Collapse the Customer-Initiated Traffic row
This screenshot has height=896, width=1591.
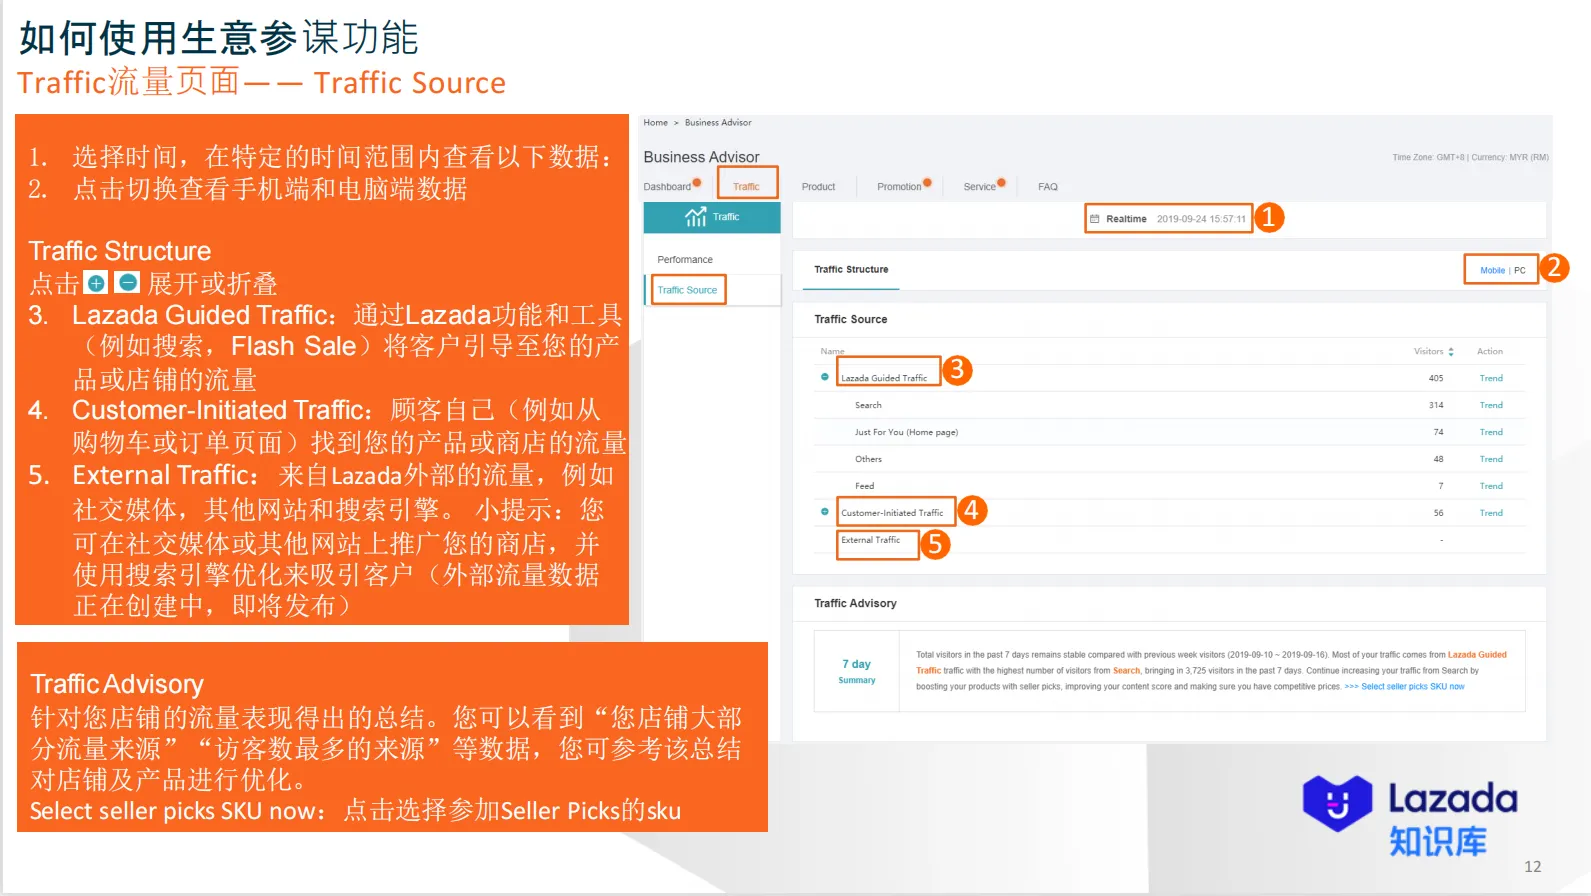(x=825, y=512)
